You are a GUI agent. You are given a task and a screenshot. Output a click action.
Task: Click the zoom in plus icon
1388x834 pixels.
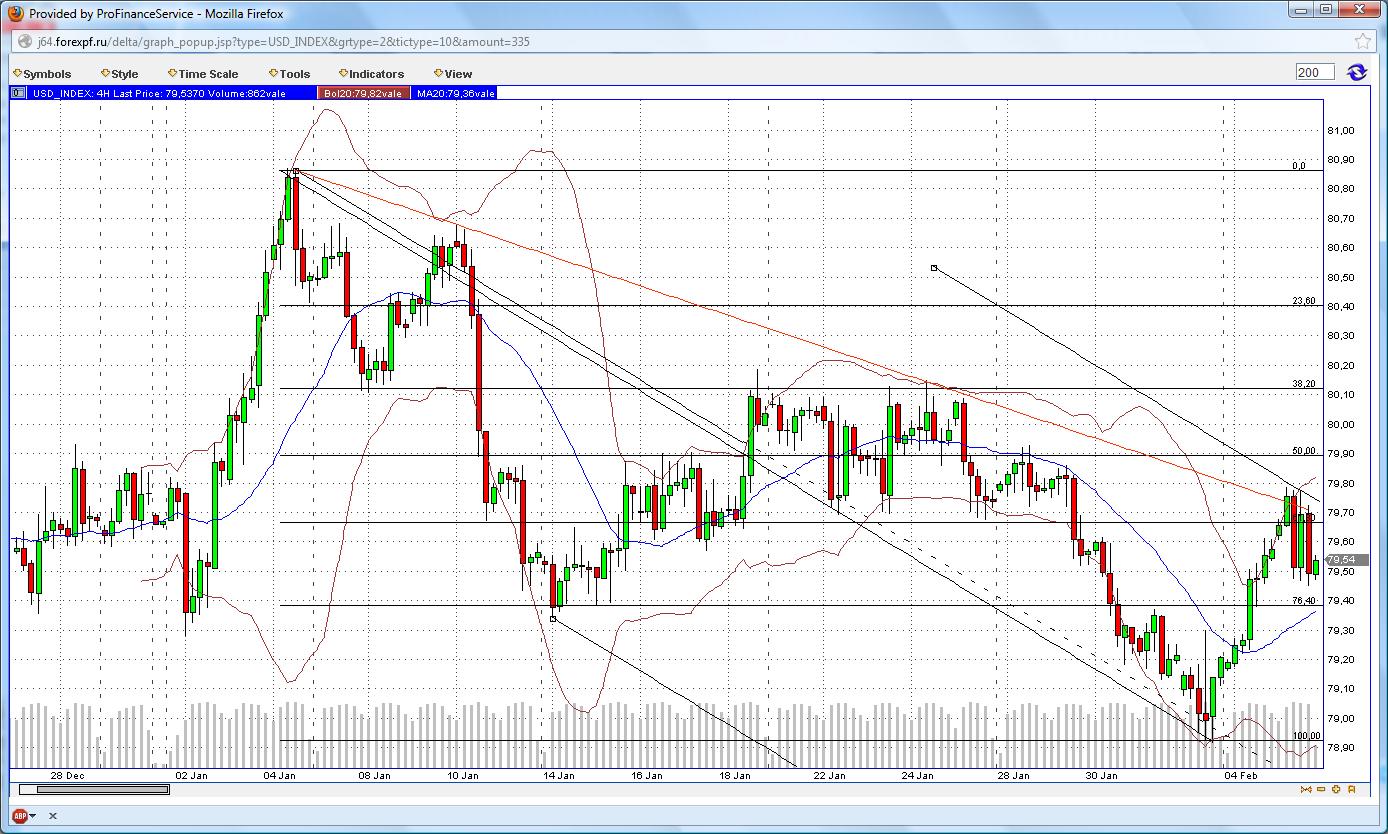click(1336, 789)
